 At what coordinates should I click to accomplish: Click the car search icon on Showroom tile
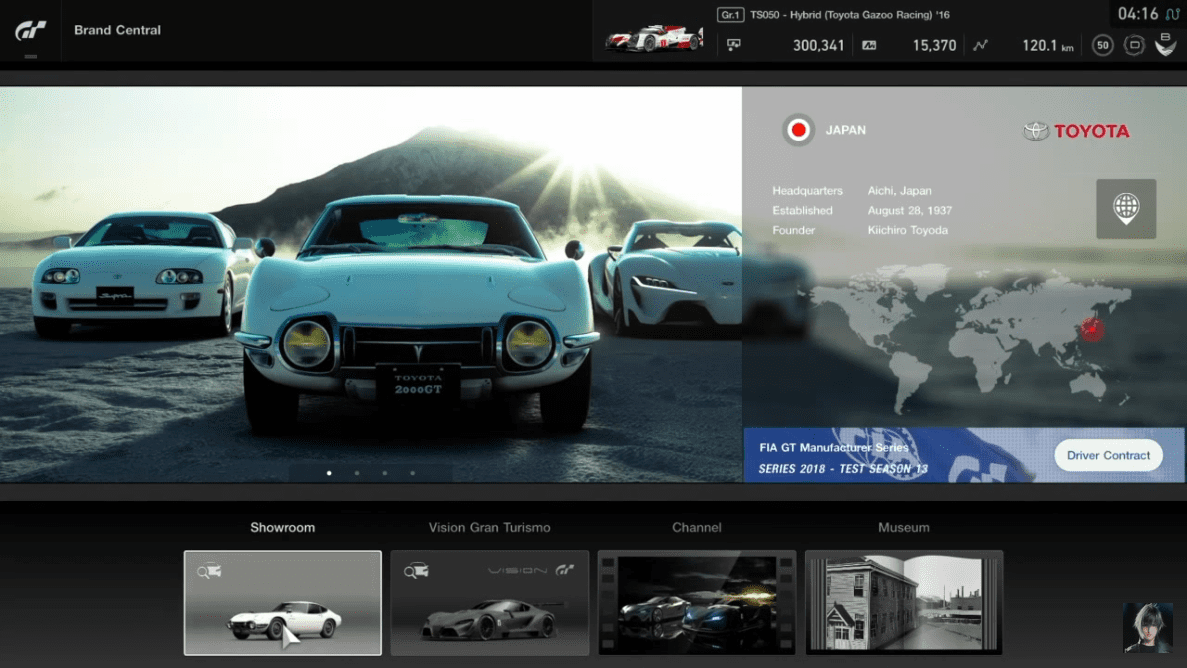point(209,570)
